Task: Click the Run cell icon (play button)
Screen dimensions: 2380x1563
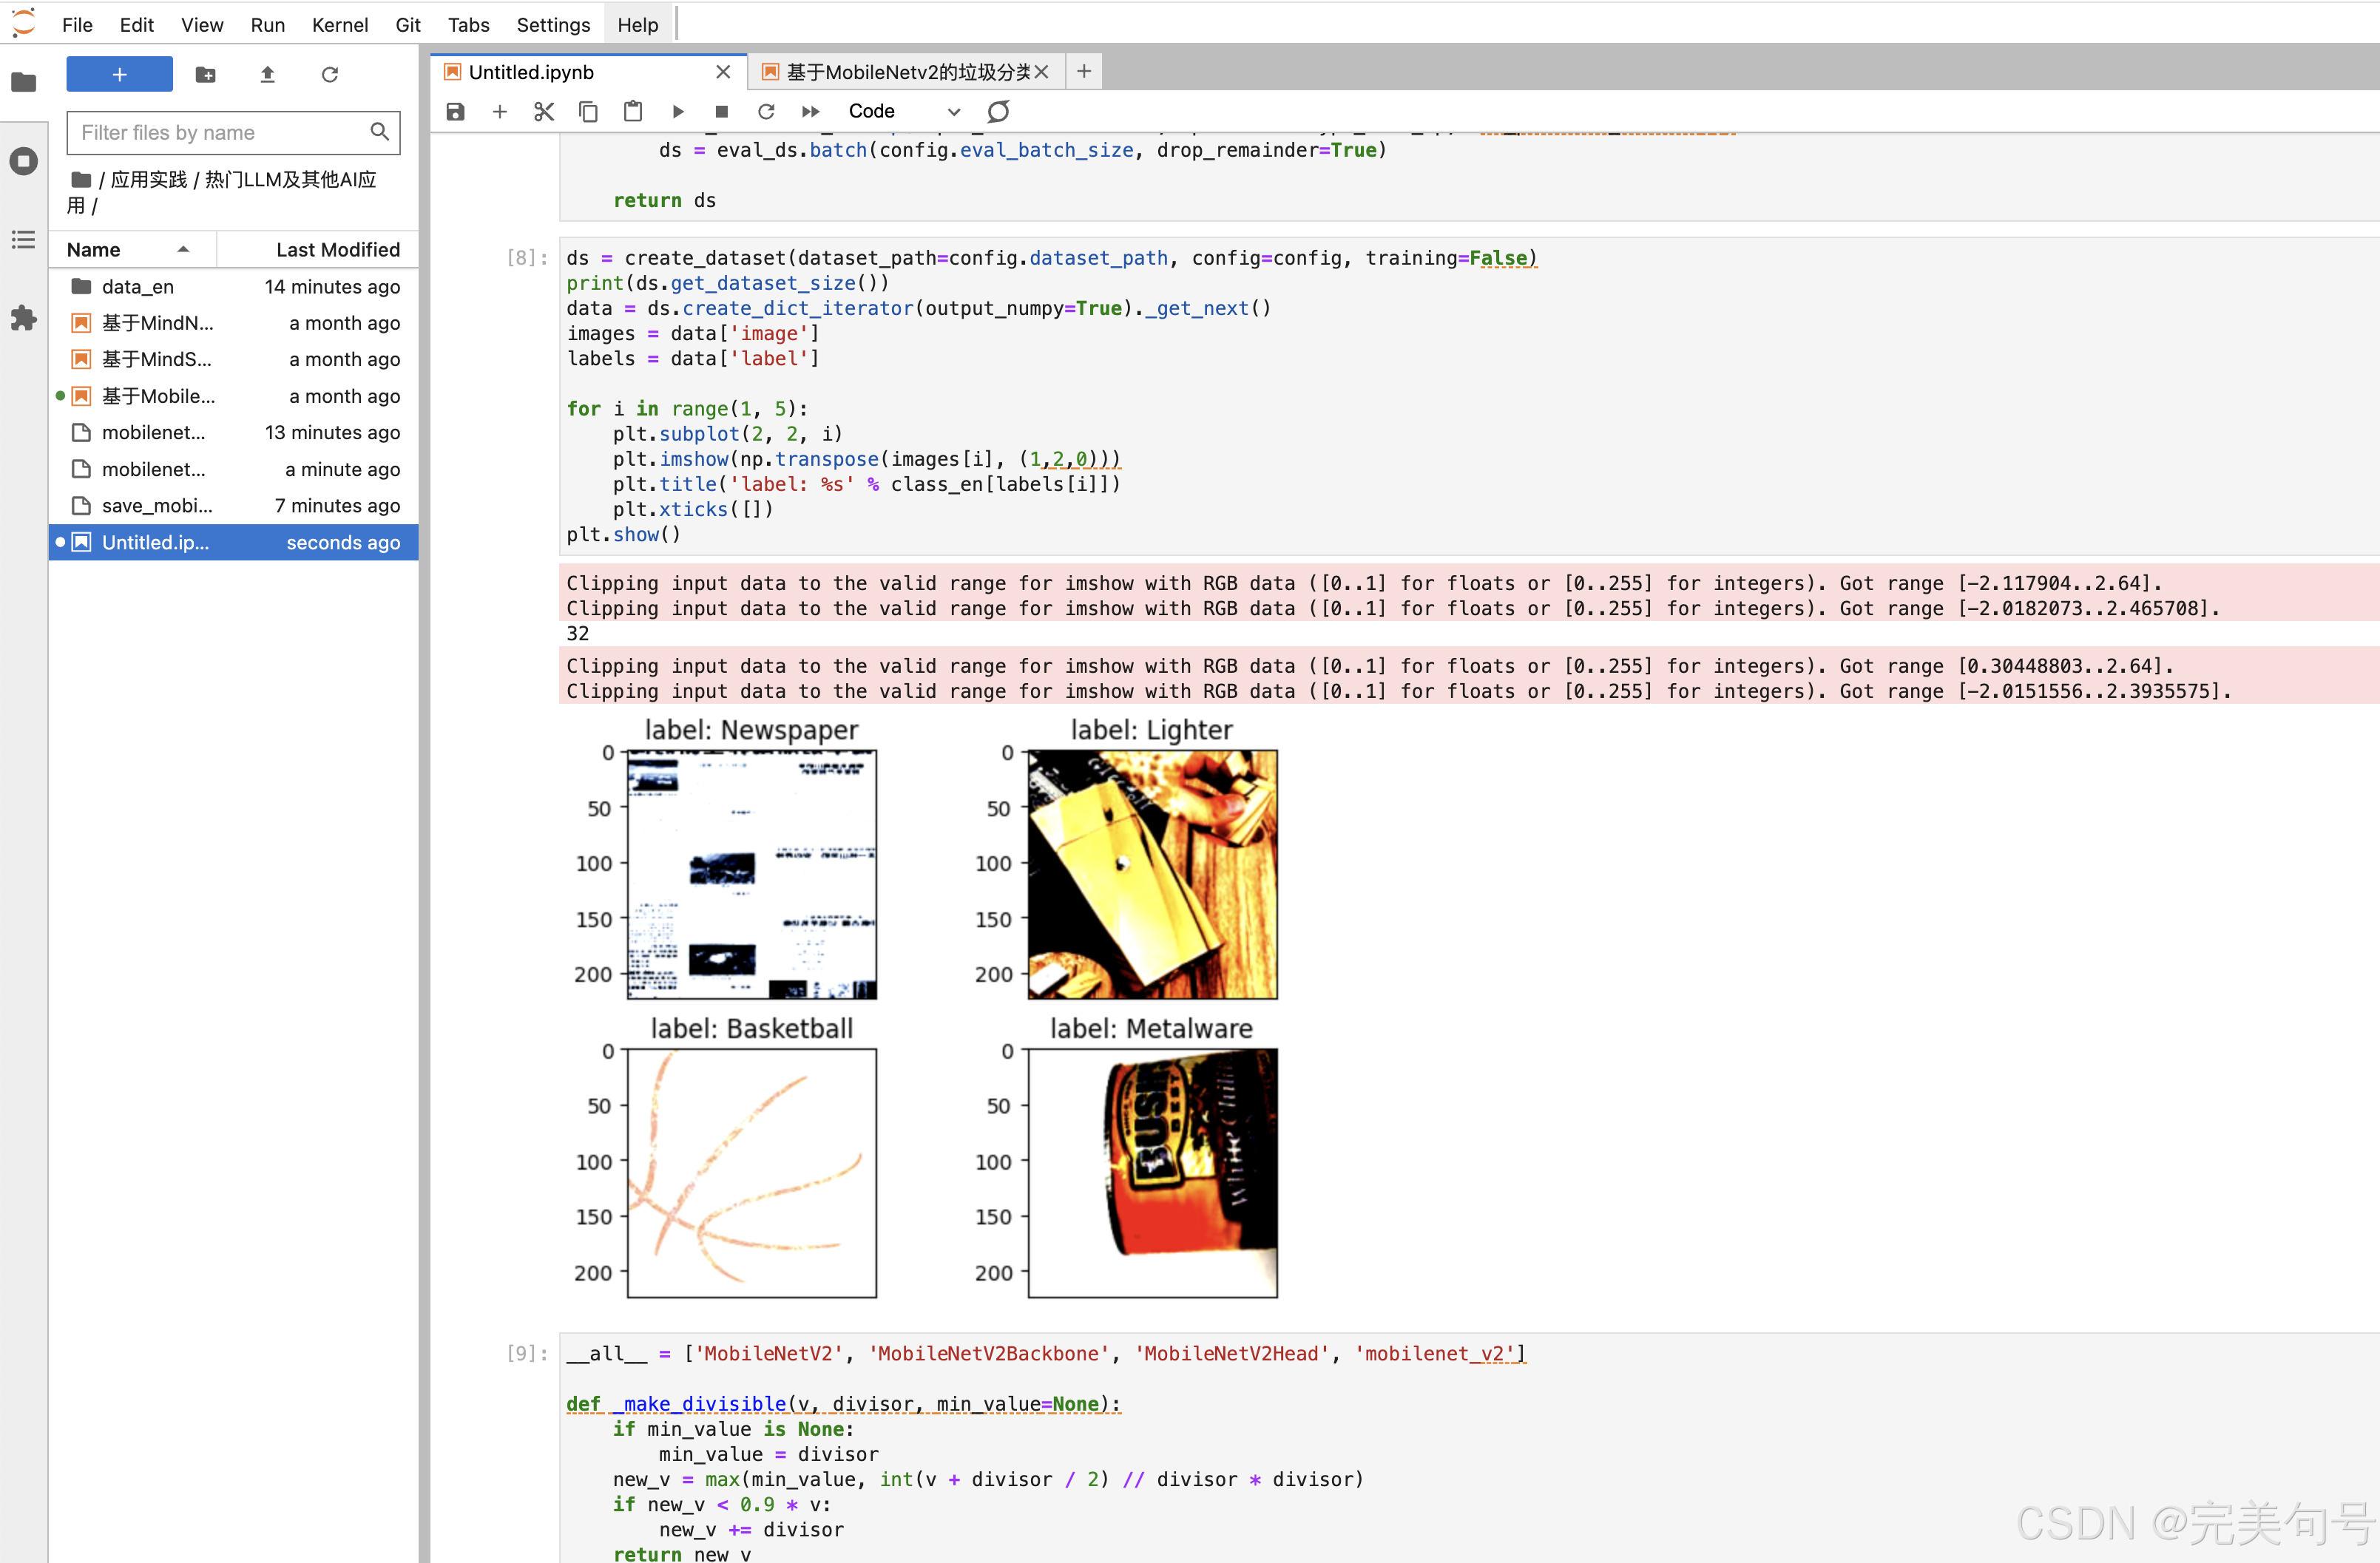Action: click(677, 112)
